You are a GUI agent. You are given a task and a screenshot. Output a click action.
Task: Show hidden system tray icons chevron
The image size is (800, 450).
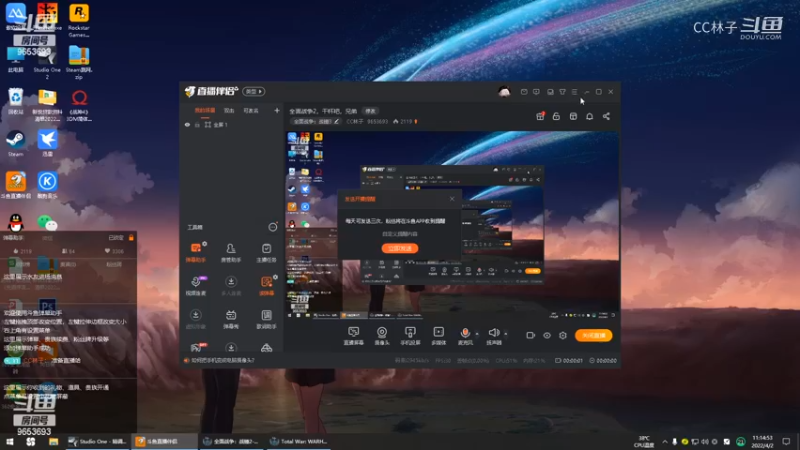coord(665,441)
